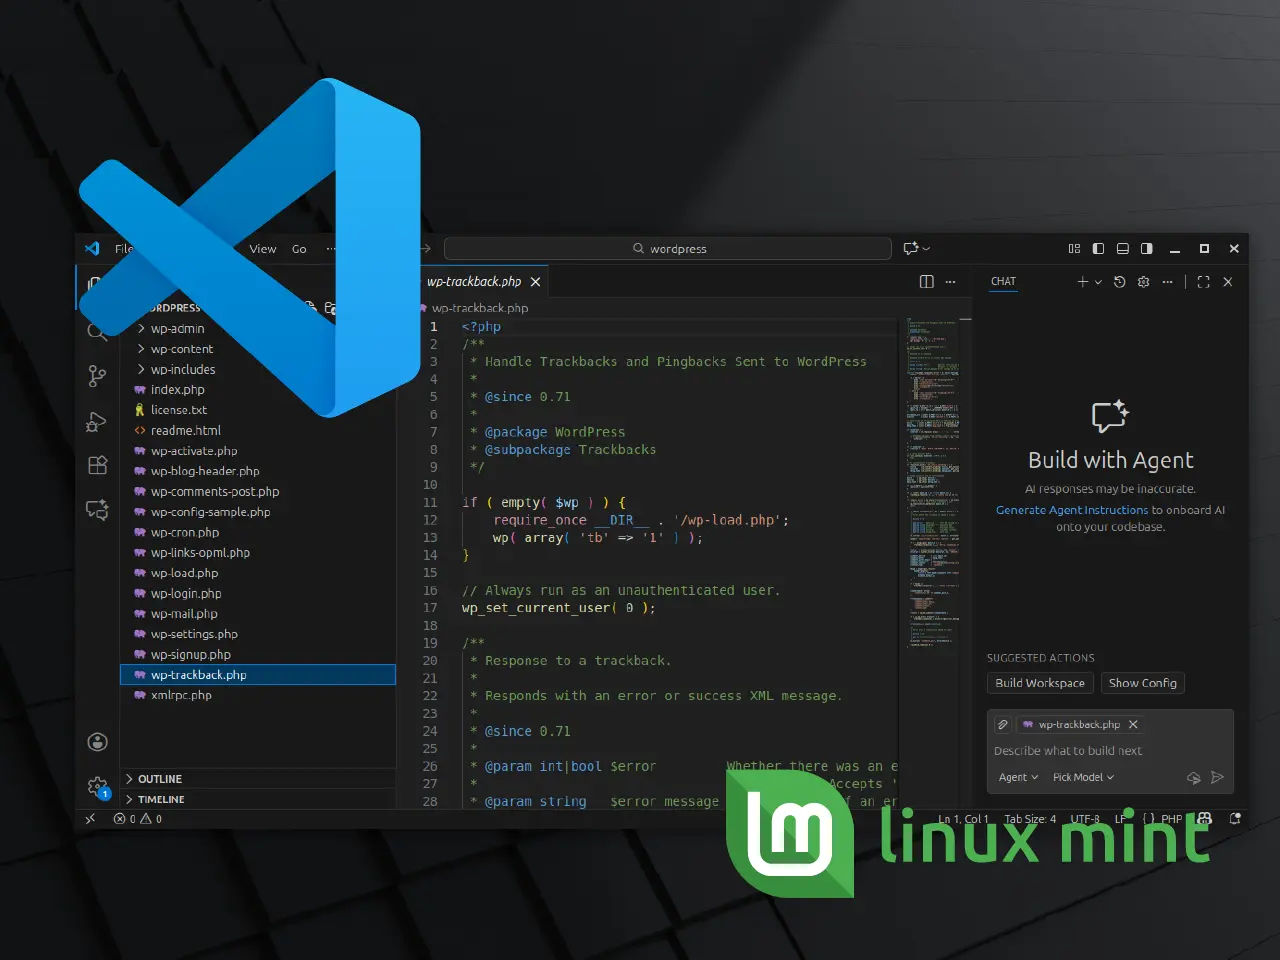This screenshot has height=960, width=1280.
Task: Select the wp-trackback.php editor tab
Action: [x=474, y=282]
